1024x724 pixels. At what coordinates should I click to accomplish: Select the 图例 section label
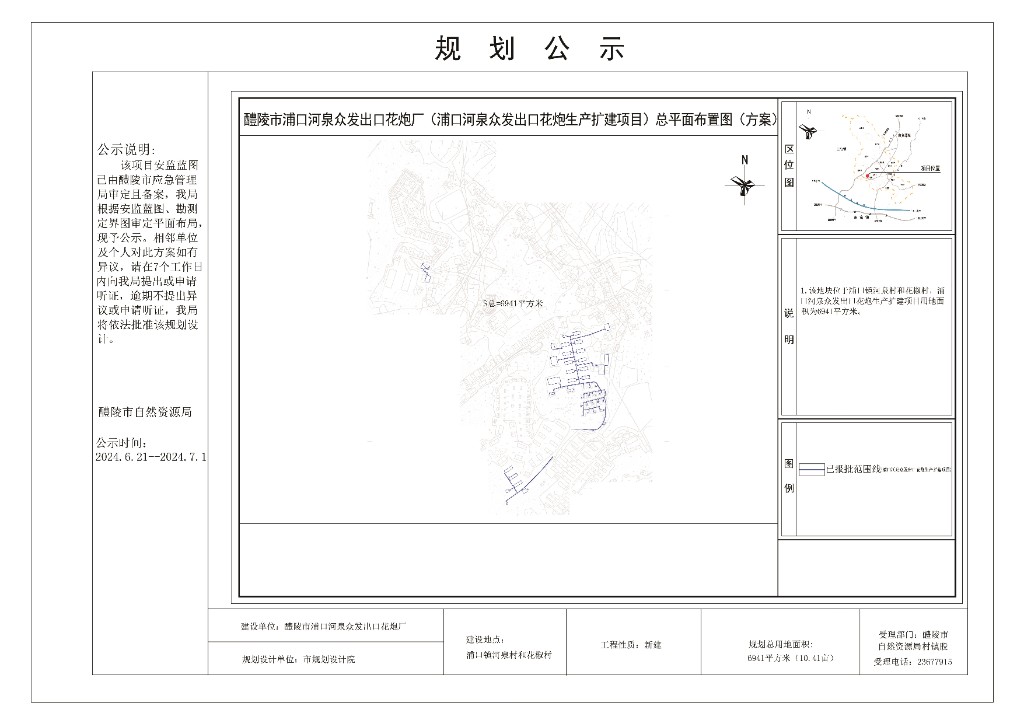click(x=788, y=476)
